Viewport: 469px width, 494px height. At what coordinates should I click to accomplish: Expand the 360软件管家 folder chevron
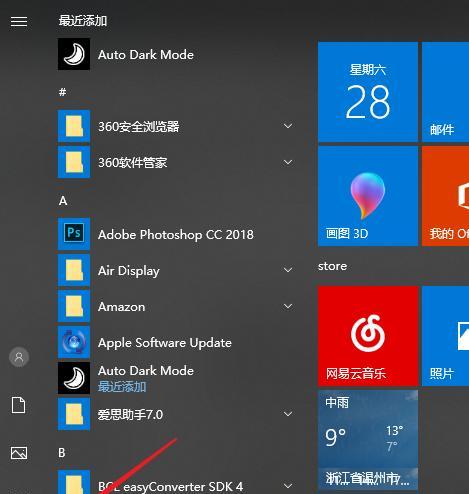pos(288,162)
